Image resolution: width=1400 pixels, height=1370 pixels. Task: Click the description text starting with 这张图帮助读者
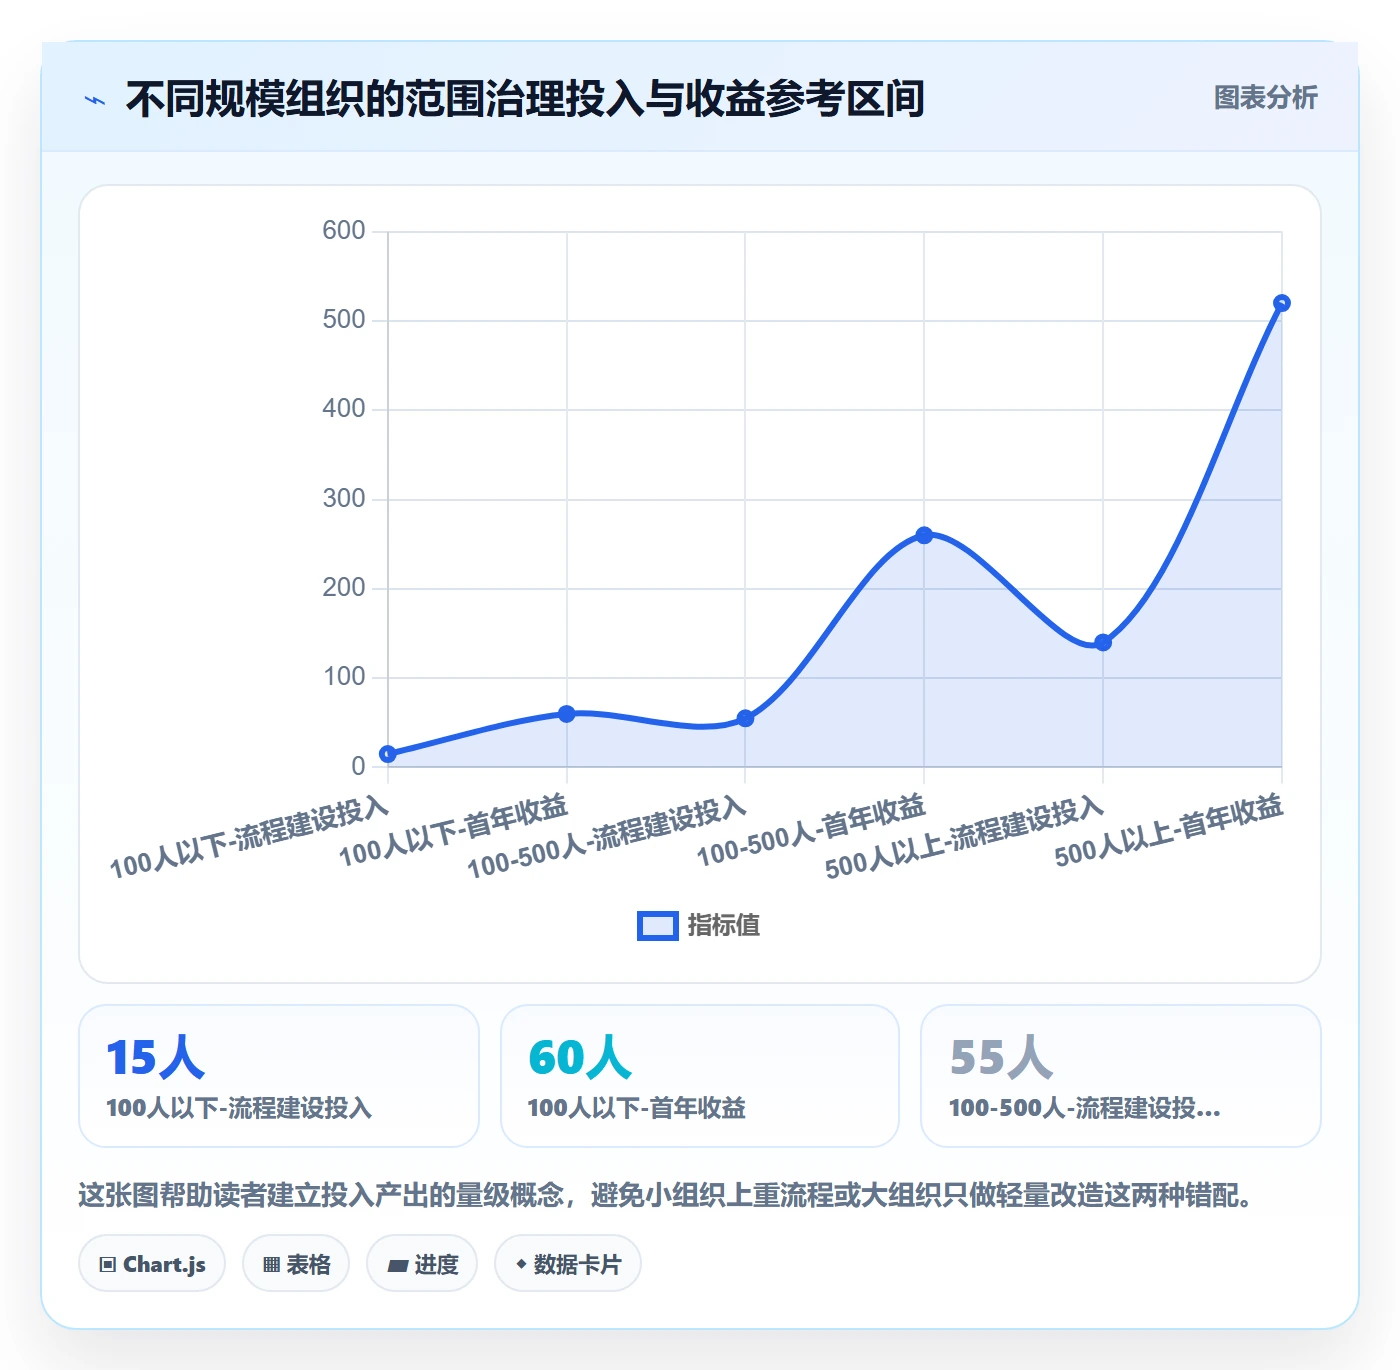[666, 1195]
